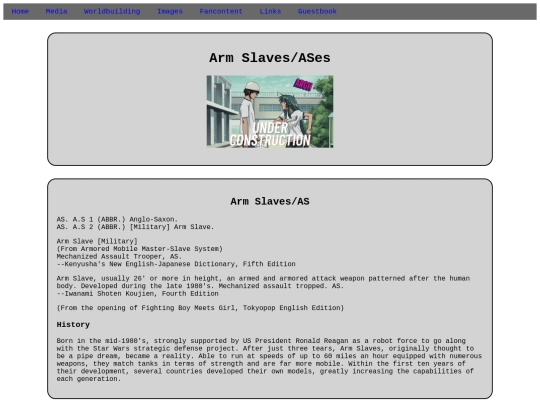Click the Under Construction anime image
Image resolution: width=540 pixels, height=405 pixels.
[x=270, y=112]
